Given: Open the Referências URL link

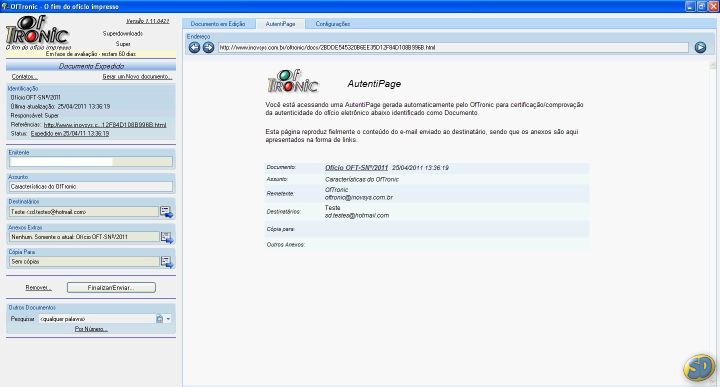Looking at the screenshot, I should [105, 125].
